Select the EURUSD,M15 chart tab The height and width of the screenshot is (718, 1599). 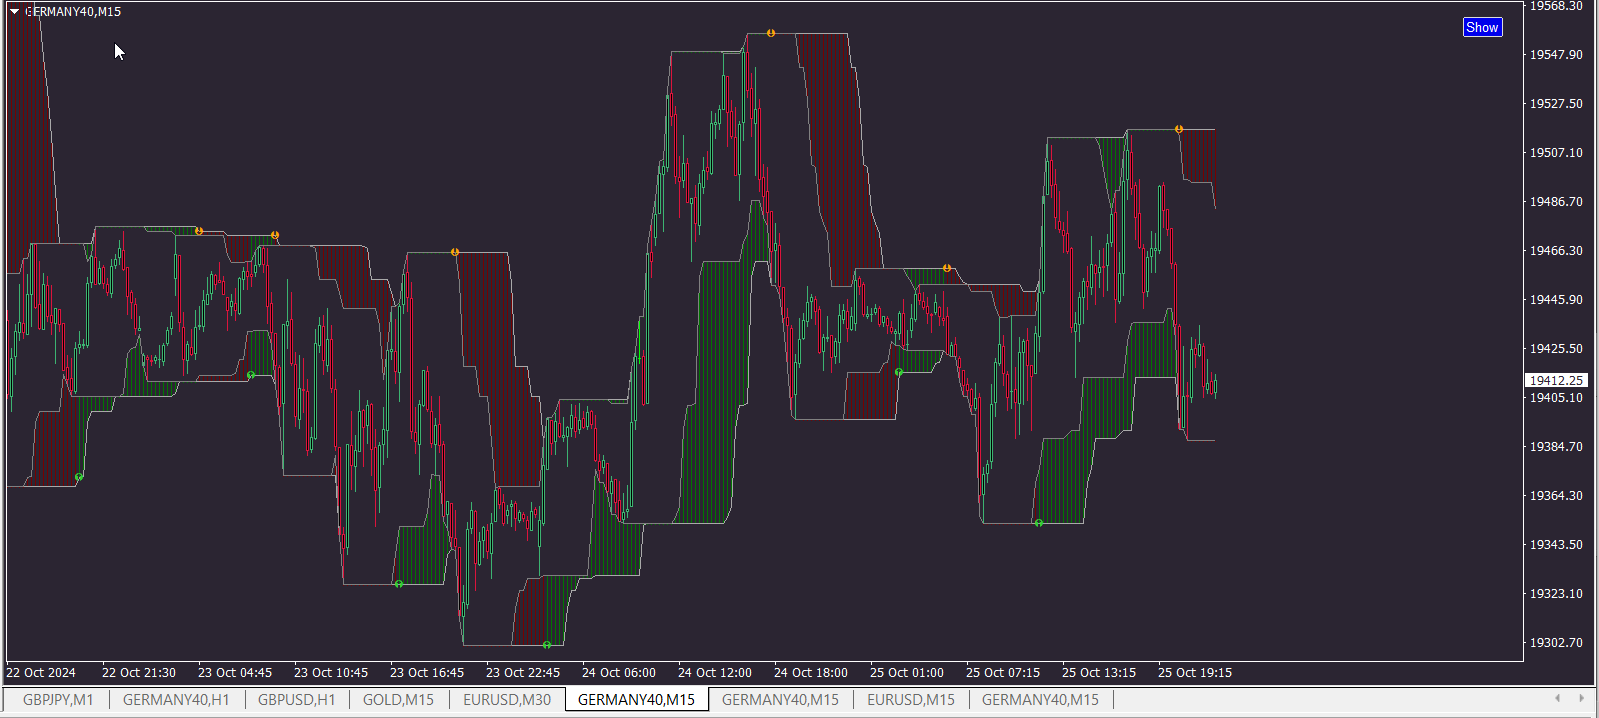(x=911, y=700)
